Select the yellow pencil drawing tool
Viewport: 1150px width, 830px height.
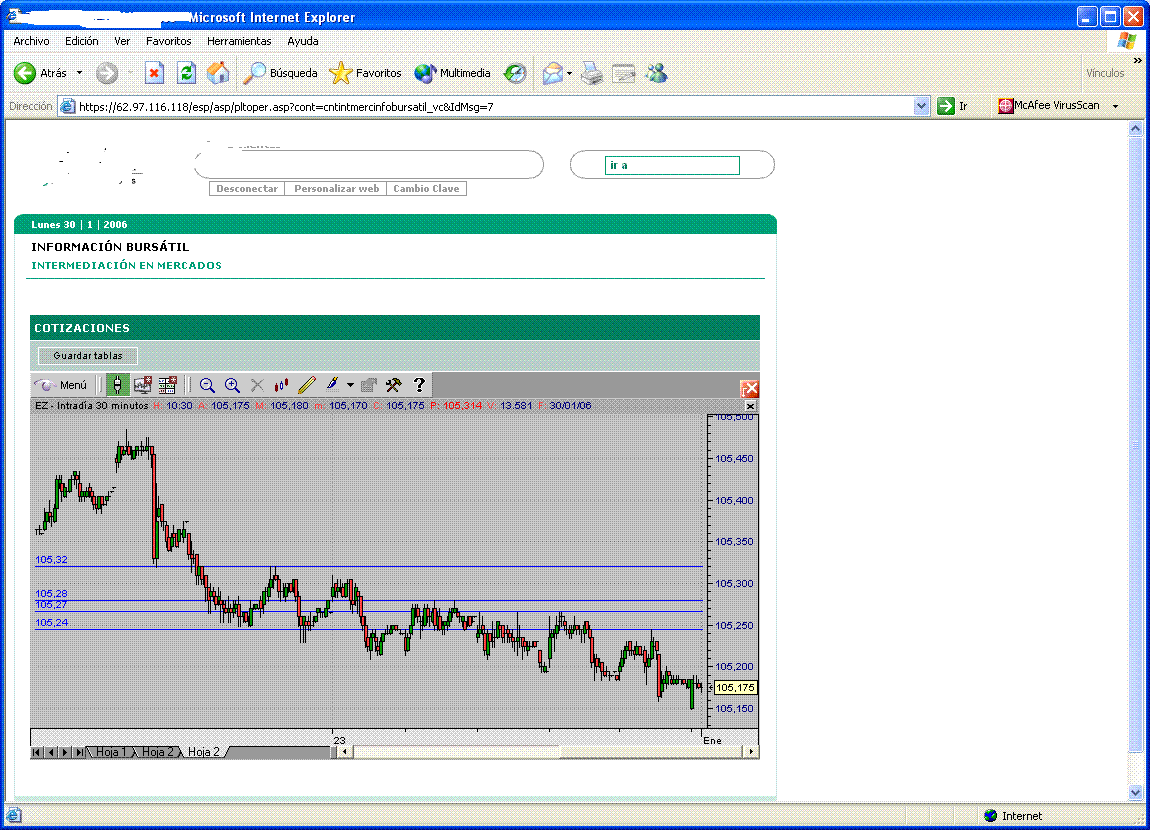[307, 385]
